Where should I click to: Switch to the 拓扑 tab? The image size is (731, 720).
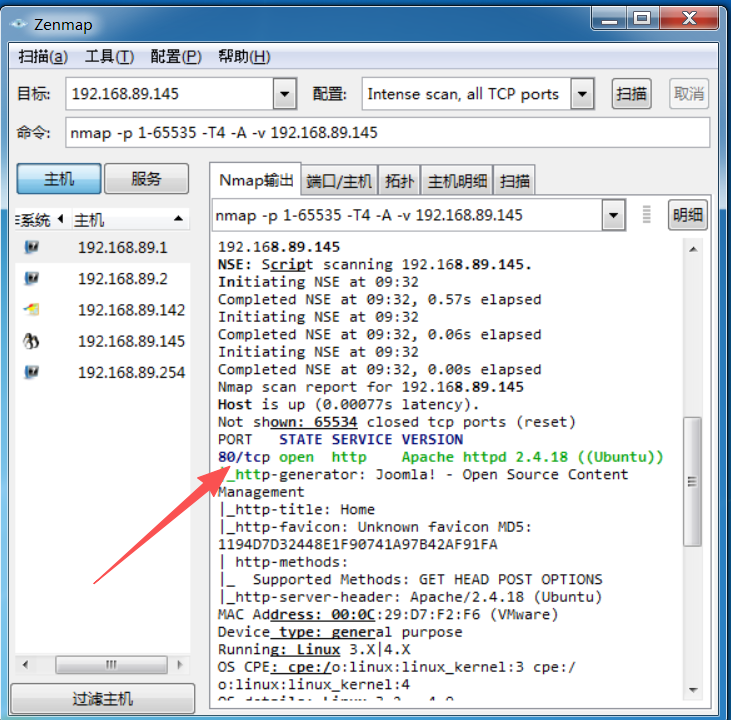click(x=399, y=181)
